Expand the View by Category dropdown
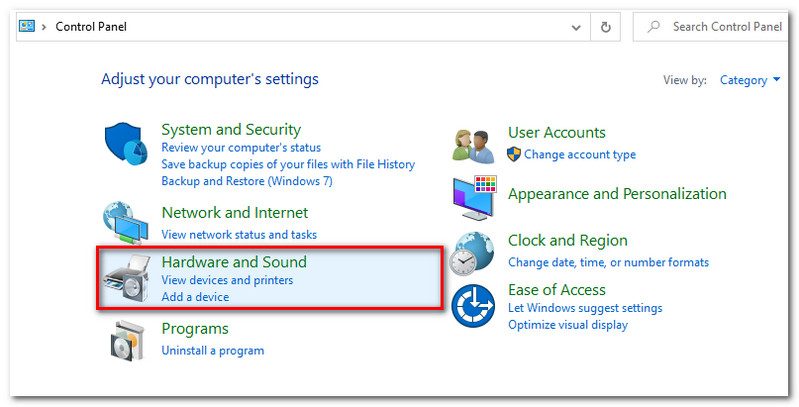The height and width of the screenshot is (407, 799). point(750,80)
